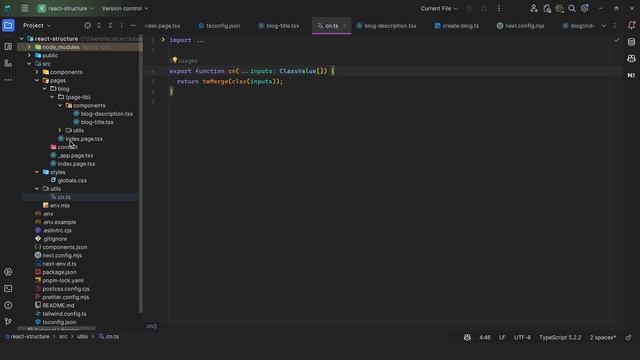The width and height of the screenshot is (640, 360).
Task: Open the Structure tool window
Action: pyautogui.click(x=8, y=63)
